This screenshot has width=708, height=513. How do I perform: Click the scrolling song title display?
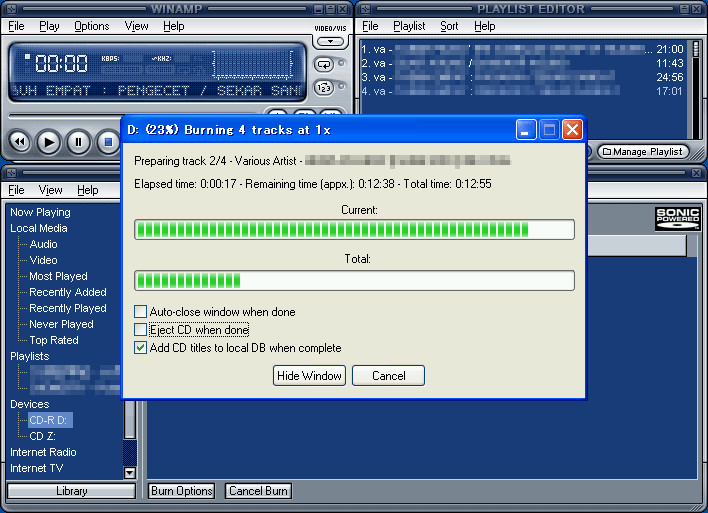(x=157, y=91)
